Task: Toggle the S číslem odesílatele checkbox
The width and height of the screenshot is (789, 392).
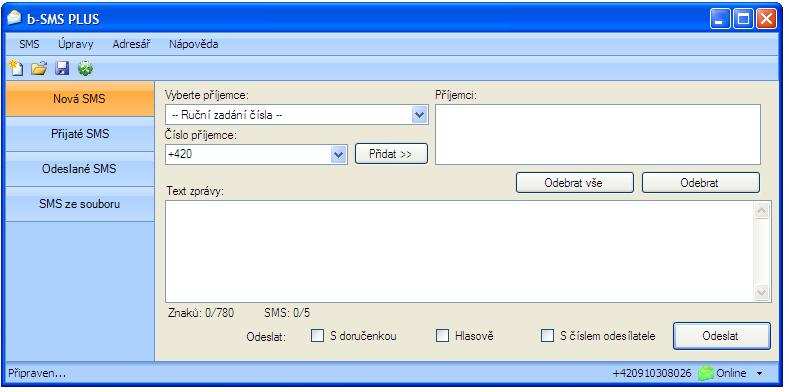Action: coord(547,336)
